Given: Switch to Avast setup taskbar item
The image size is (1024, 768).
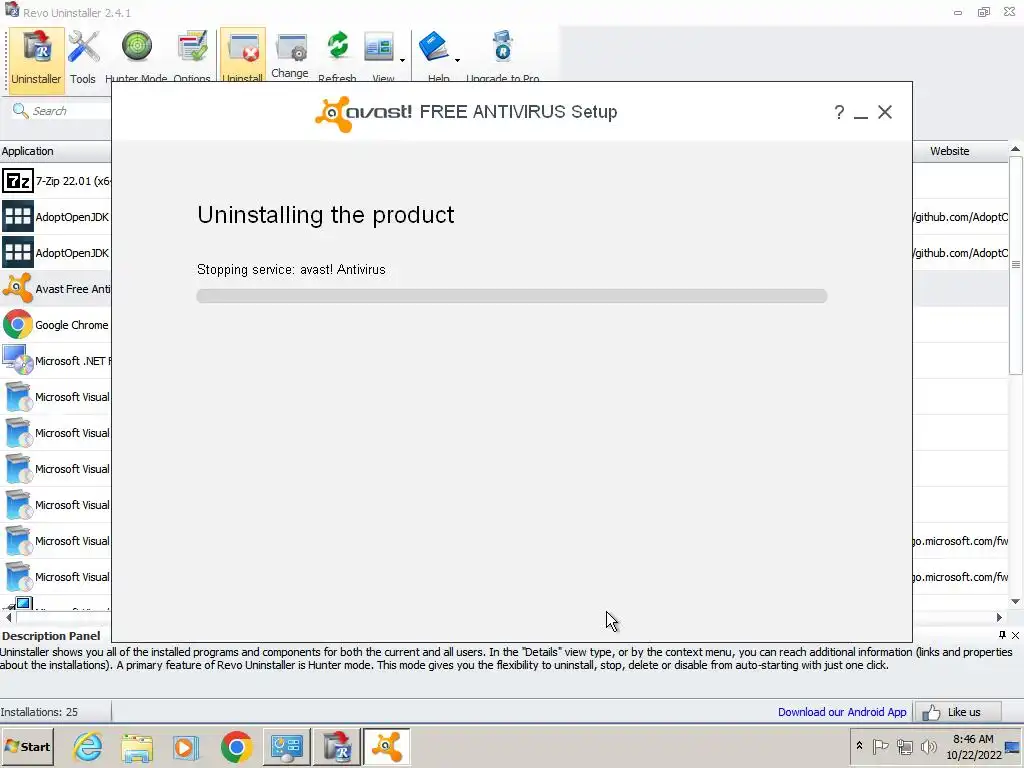Looking at the screenshot, I should click(387, 746).
